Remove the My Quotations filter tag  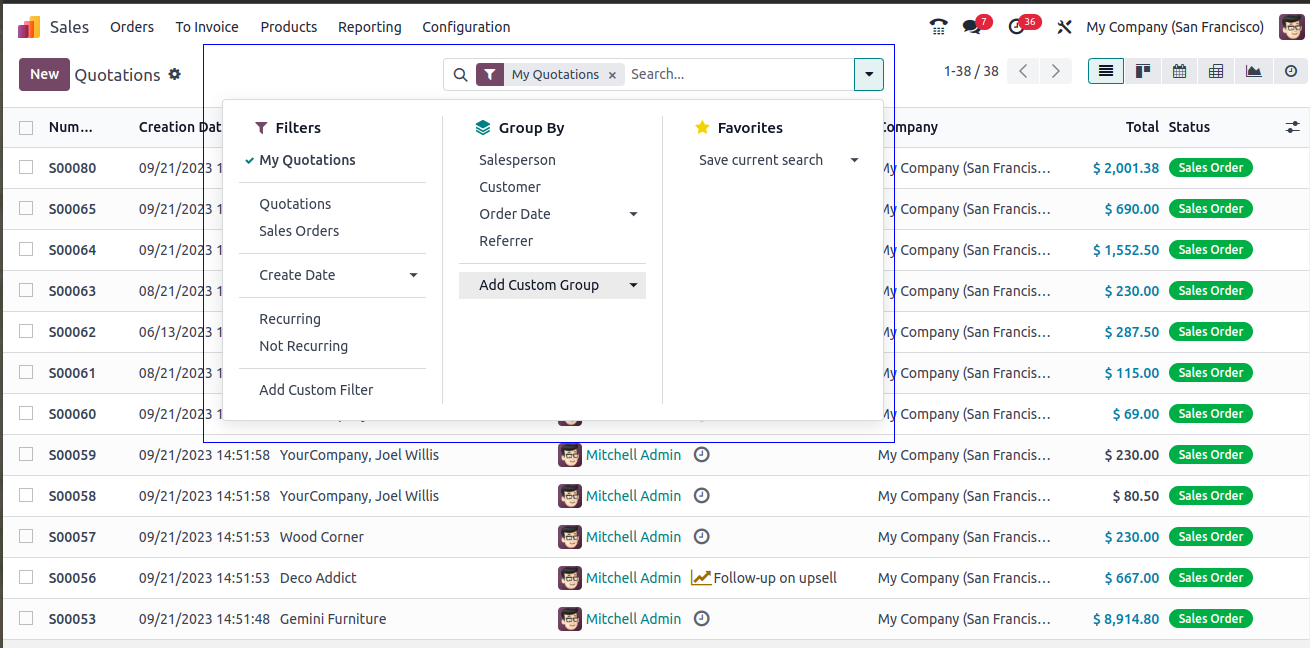point(612,75)
